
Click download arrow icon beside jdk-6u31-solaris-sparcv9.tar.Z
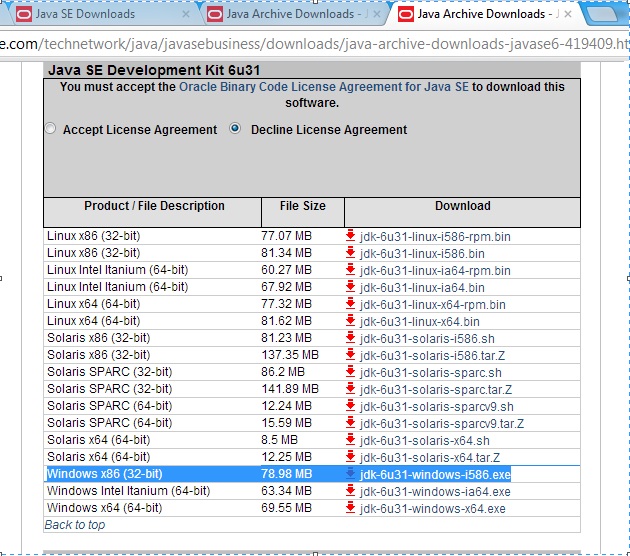tap(350, 423)
